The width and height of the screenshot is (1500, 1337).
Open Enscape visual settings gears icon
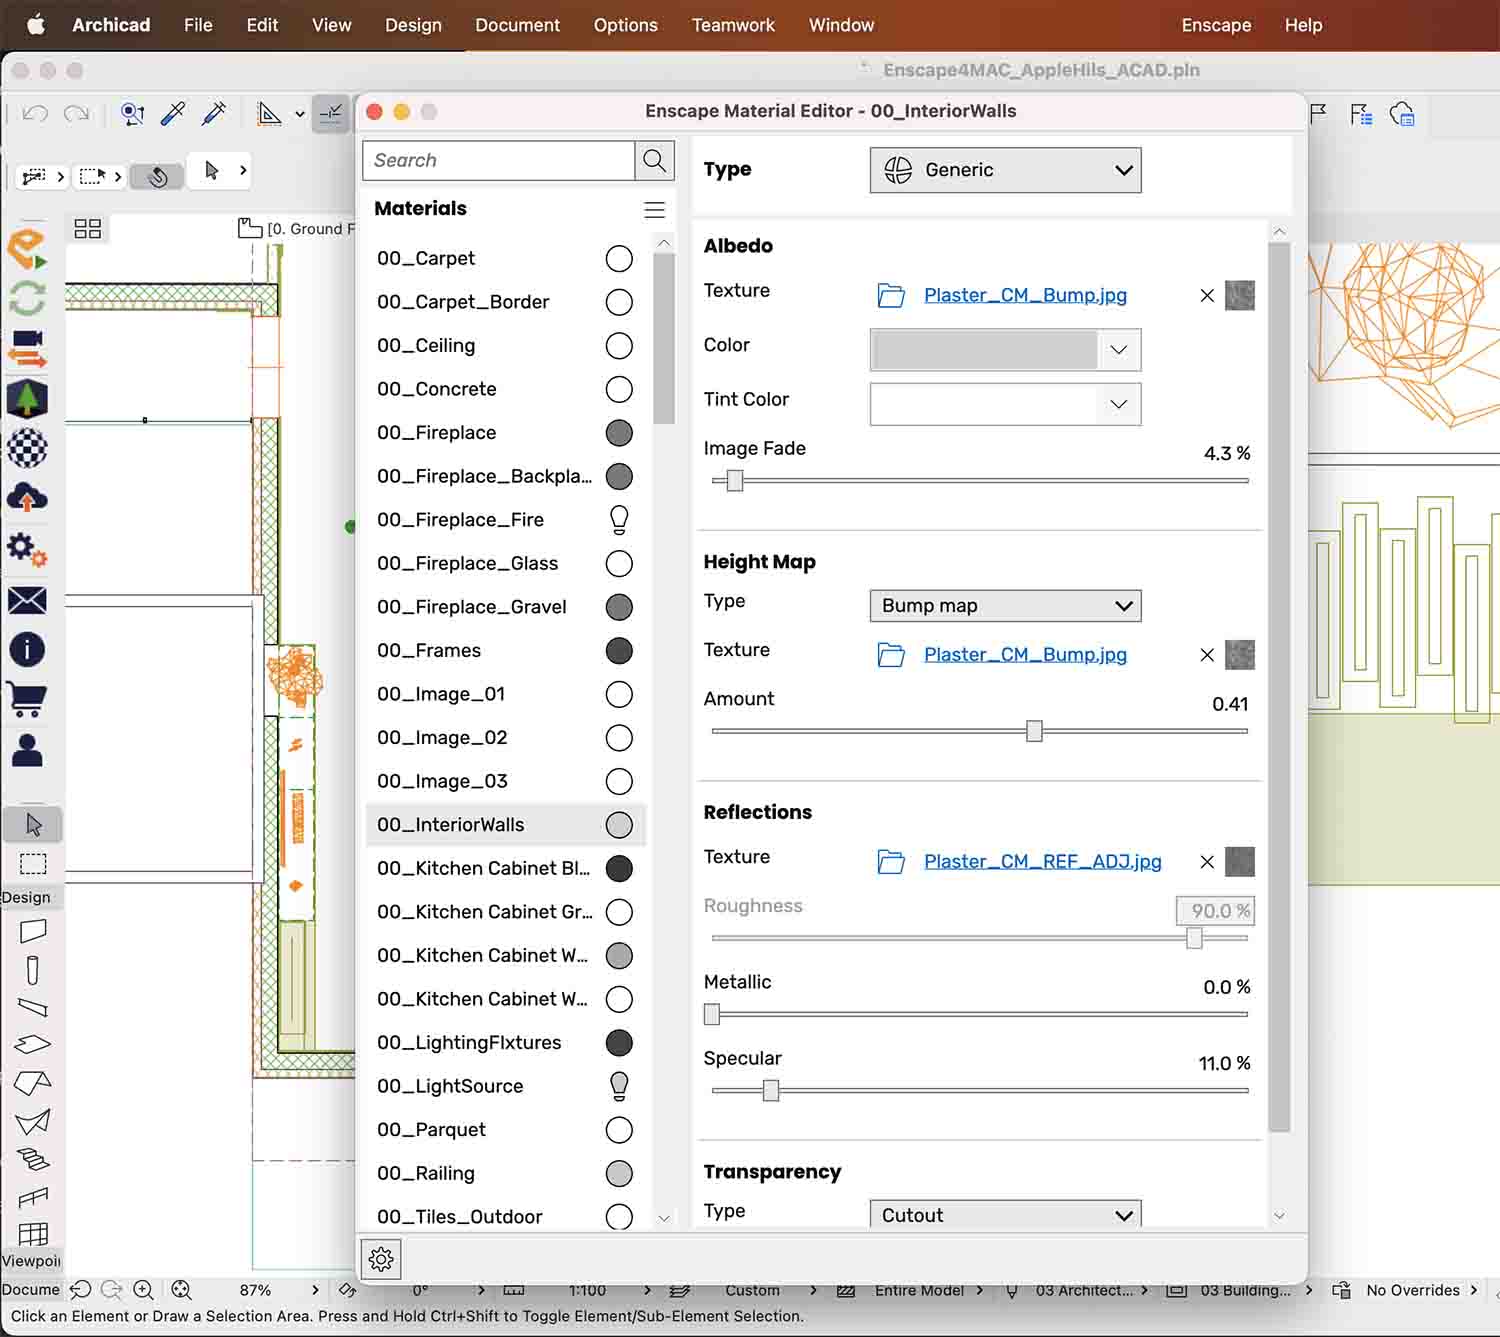tap(27, 549)
